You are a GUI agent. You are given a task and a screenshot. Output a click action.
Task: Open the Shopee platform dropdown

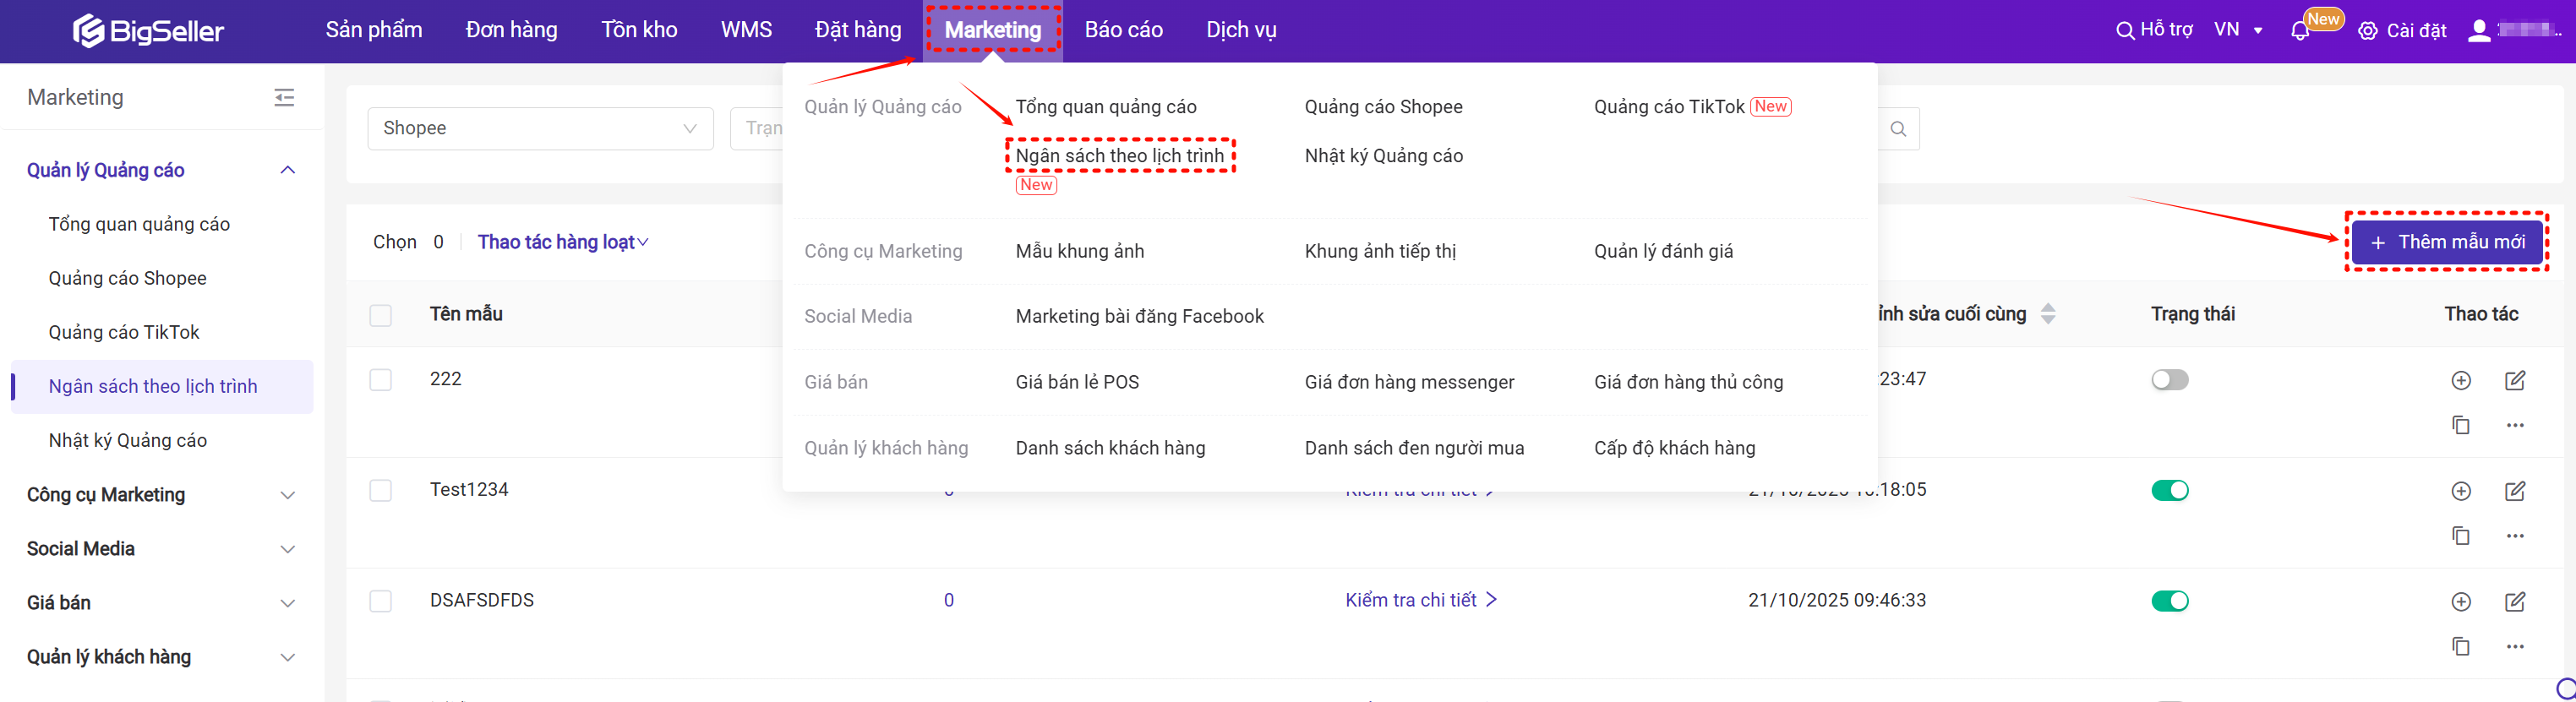click(x=540, y=129)
